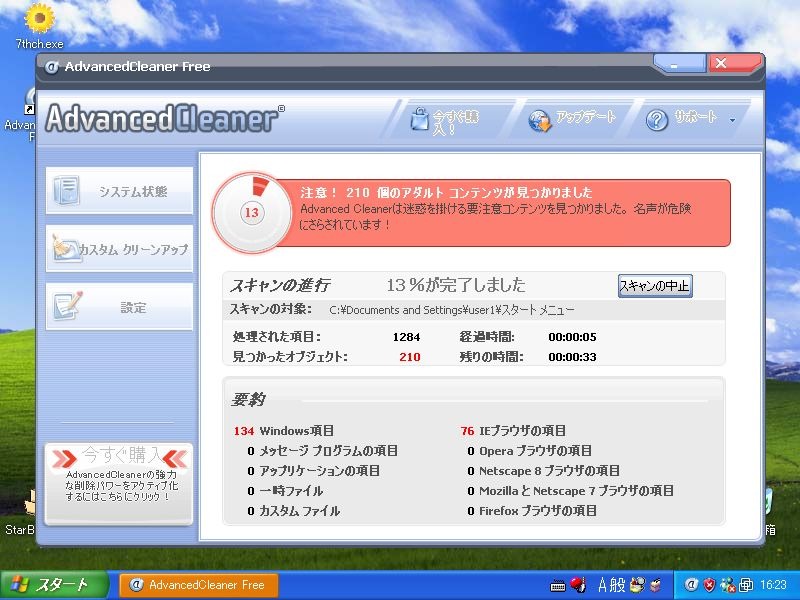This screenshot has height=600, width=800.
Task: Click the globe update icon
Action: (x=540, y=121)
